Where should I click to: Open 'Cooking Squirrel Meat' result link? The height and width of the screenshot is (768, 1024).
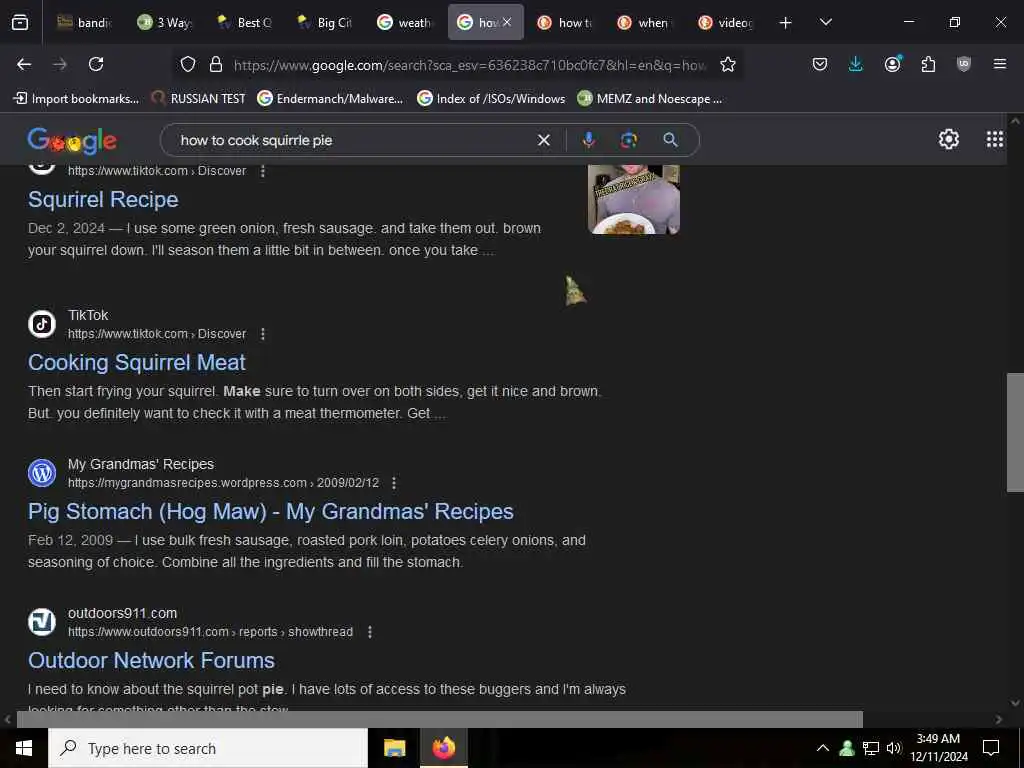(x=136, y=362)
